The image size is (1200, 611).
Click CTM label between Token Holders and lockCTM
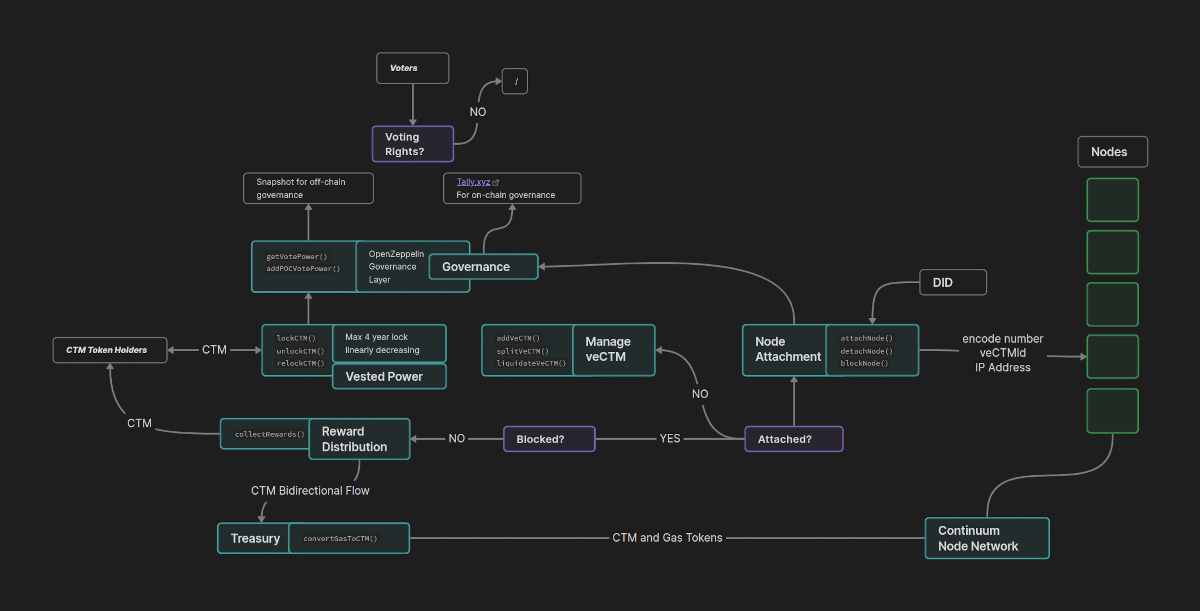tap(214, 350)
